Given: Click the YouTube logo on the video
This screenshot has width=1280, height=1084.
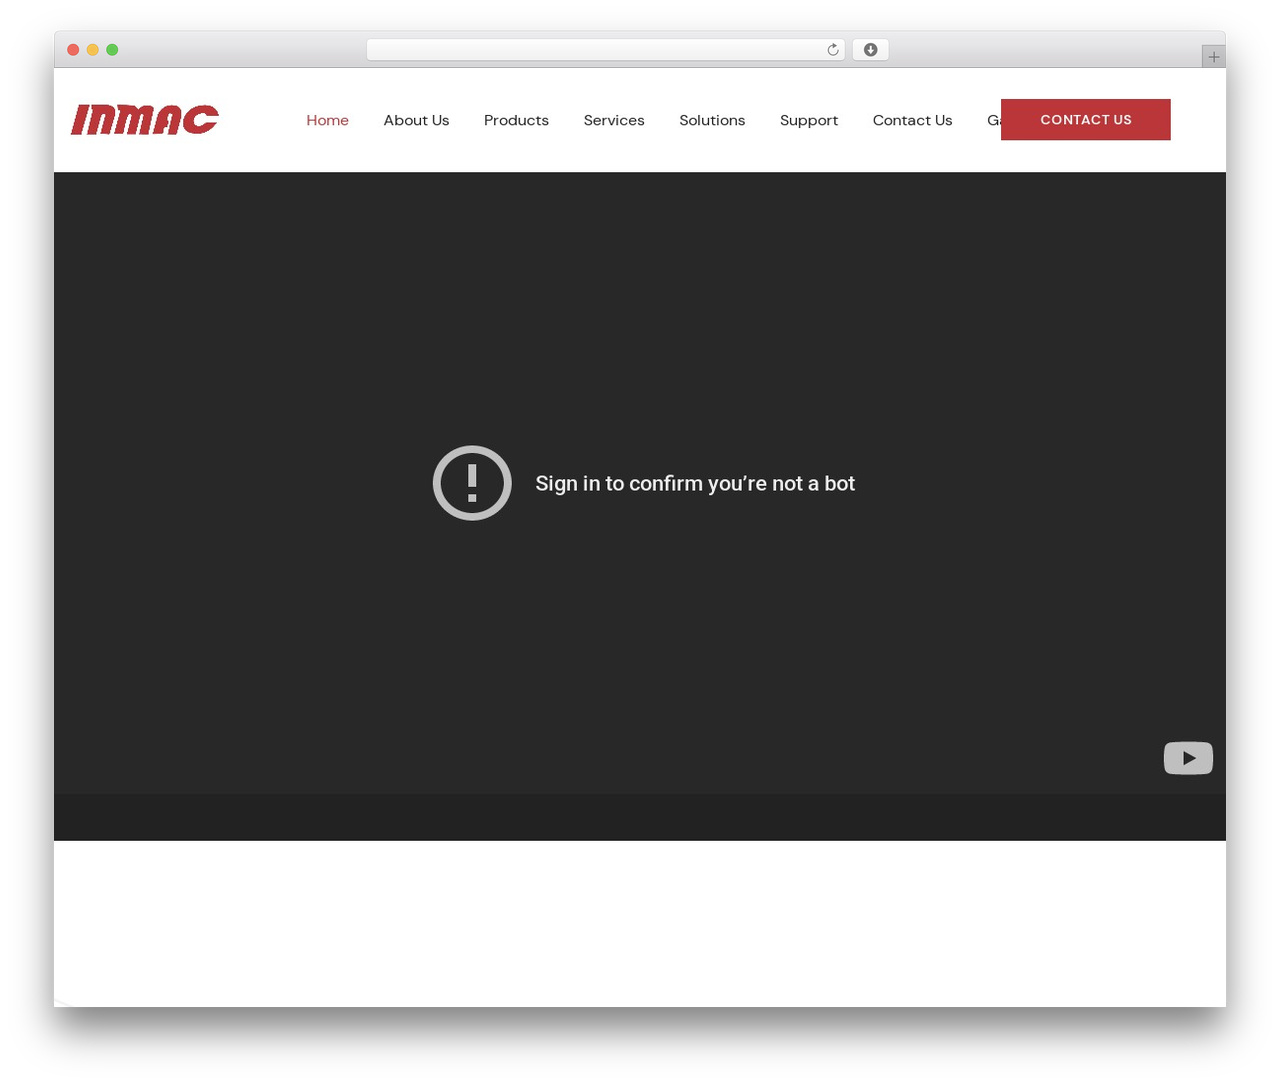Looking at the screenshot, I should [x=1188, y=758].
